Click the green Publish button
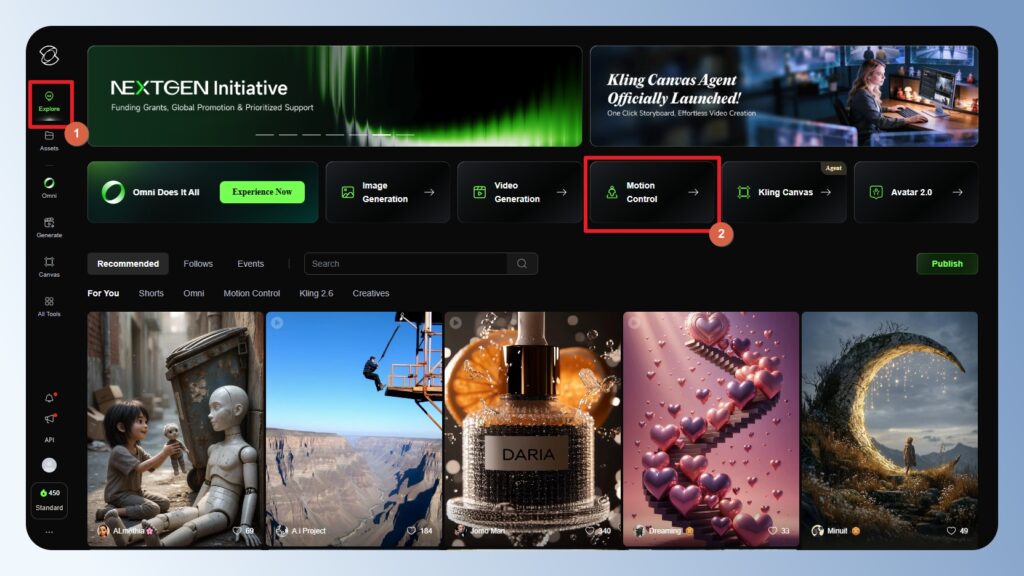The image size is (1024, 576). coord(946,264)
